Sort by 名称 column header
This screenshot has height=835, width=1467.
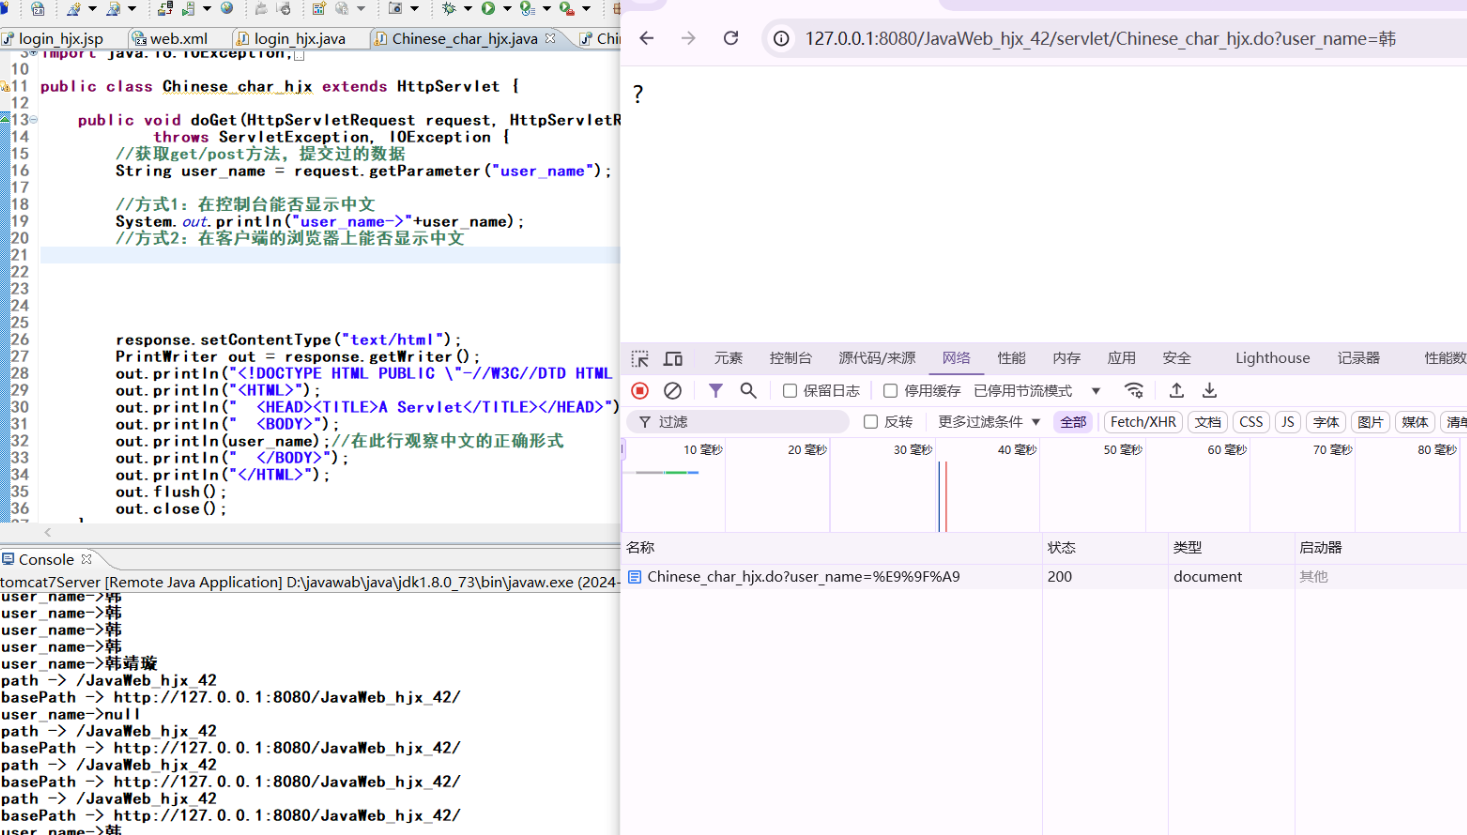click(x=831, y=547)
